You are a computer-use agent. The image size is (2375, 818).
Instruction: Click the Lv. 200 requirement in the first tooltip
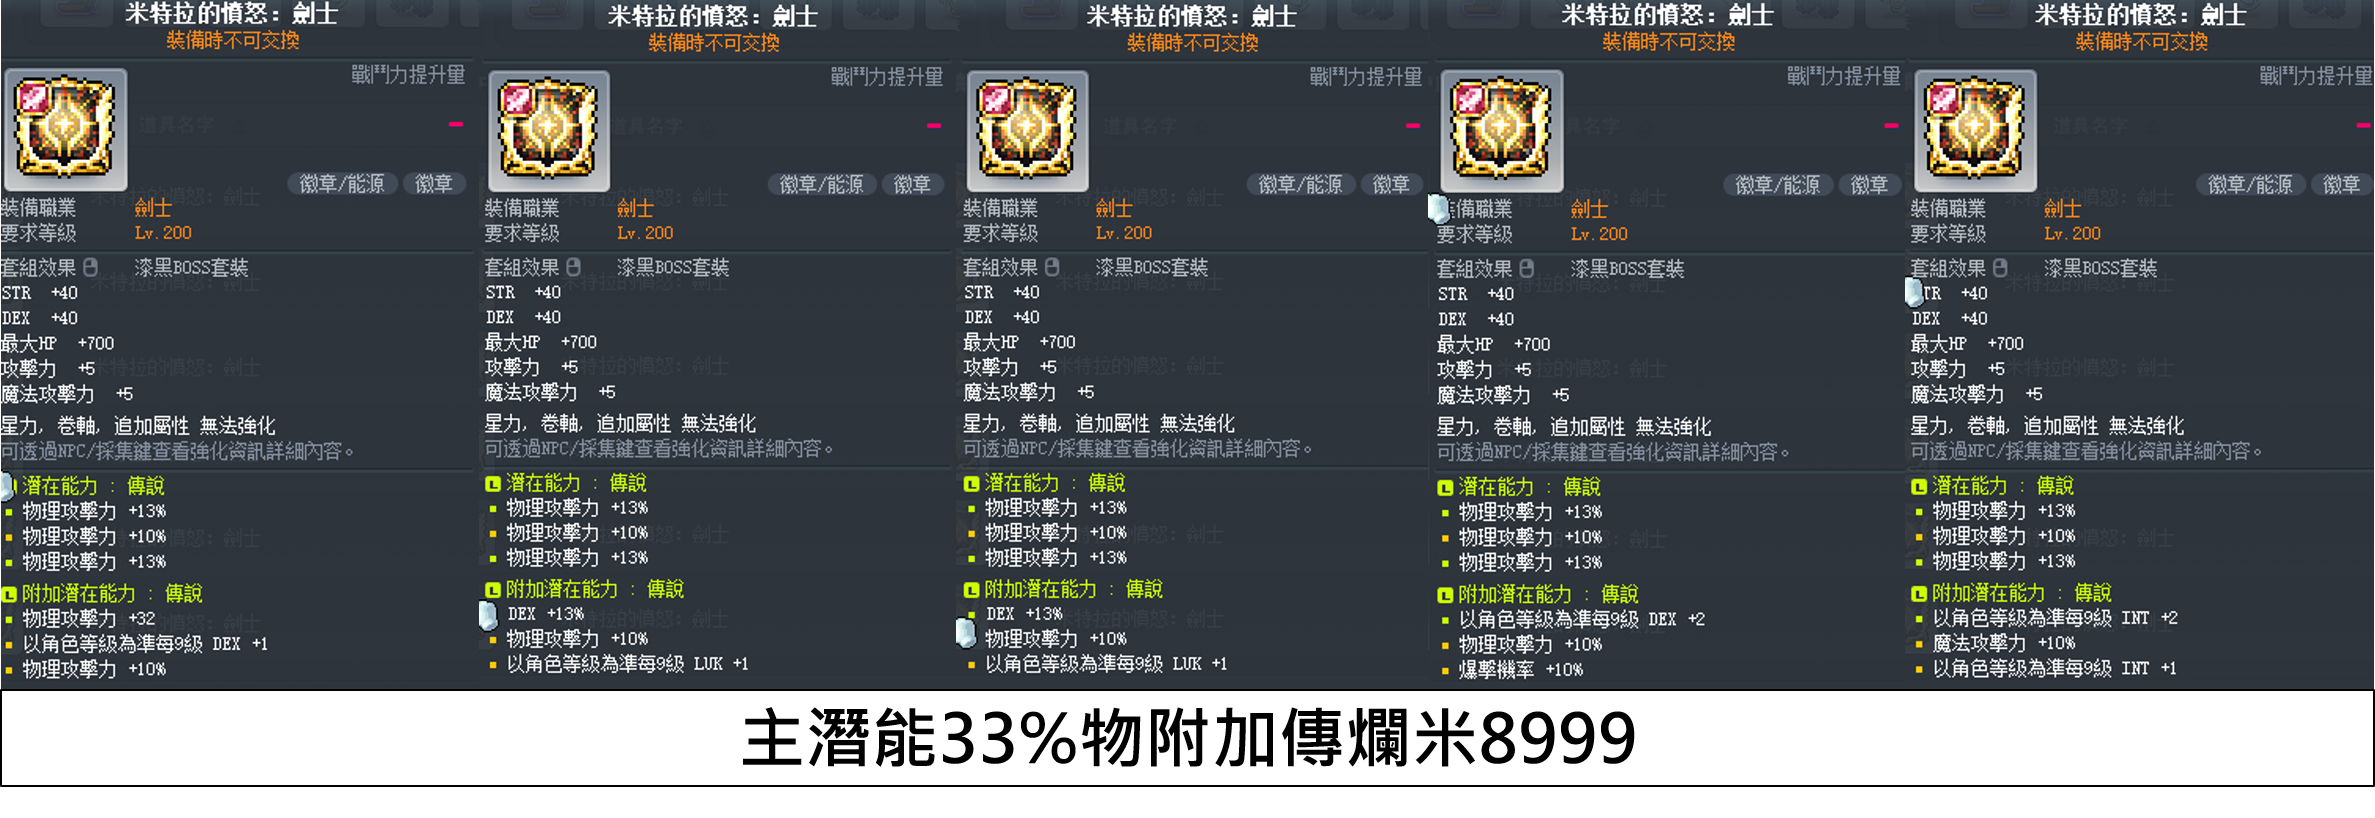click(x=163, y=233)
